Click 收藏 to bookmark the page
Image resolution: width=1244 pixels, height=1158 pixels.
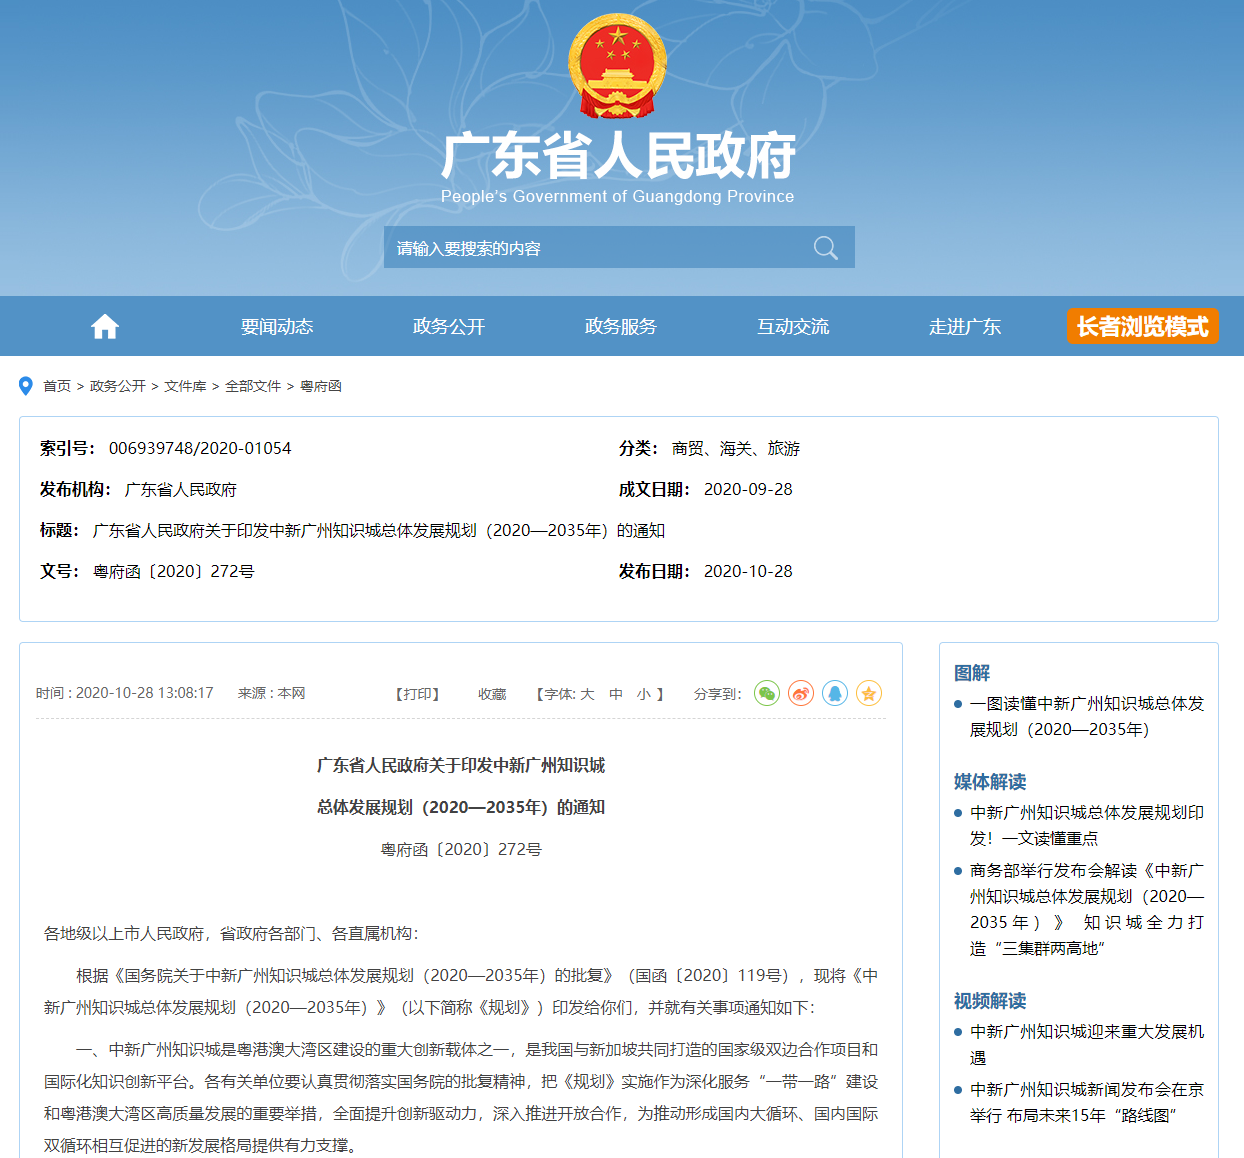492,694
